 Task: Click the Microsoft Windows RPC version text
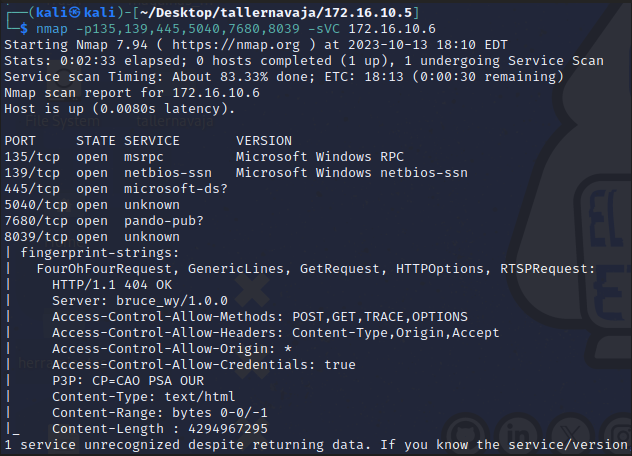(308, 156)
